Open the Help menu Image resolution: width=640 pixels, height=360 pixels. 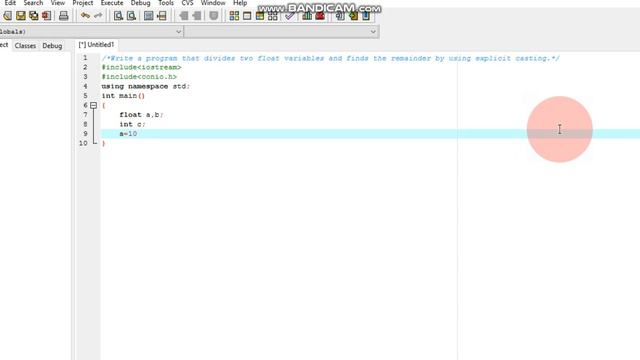pyautogui.click(x=240, y=3)
